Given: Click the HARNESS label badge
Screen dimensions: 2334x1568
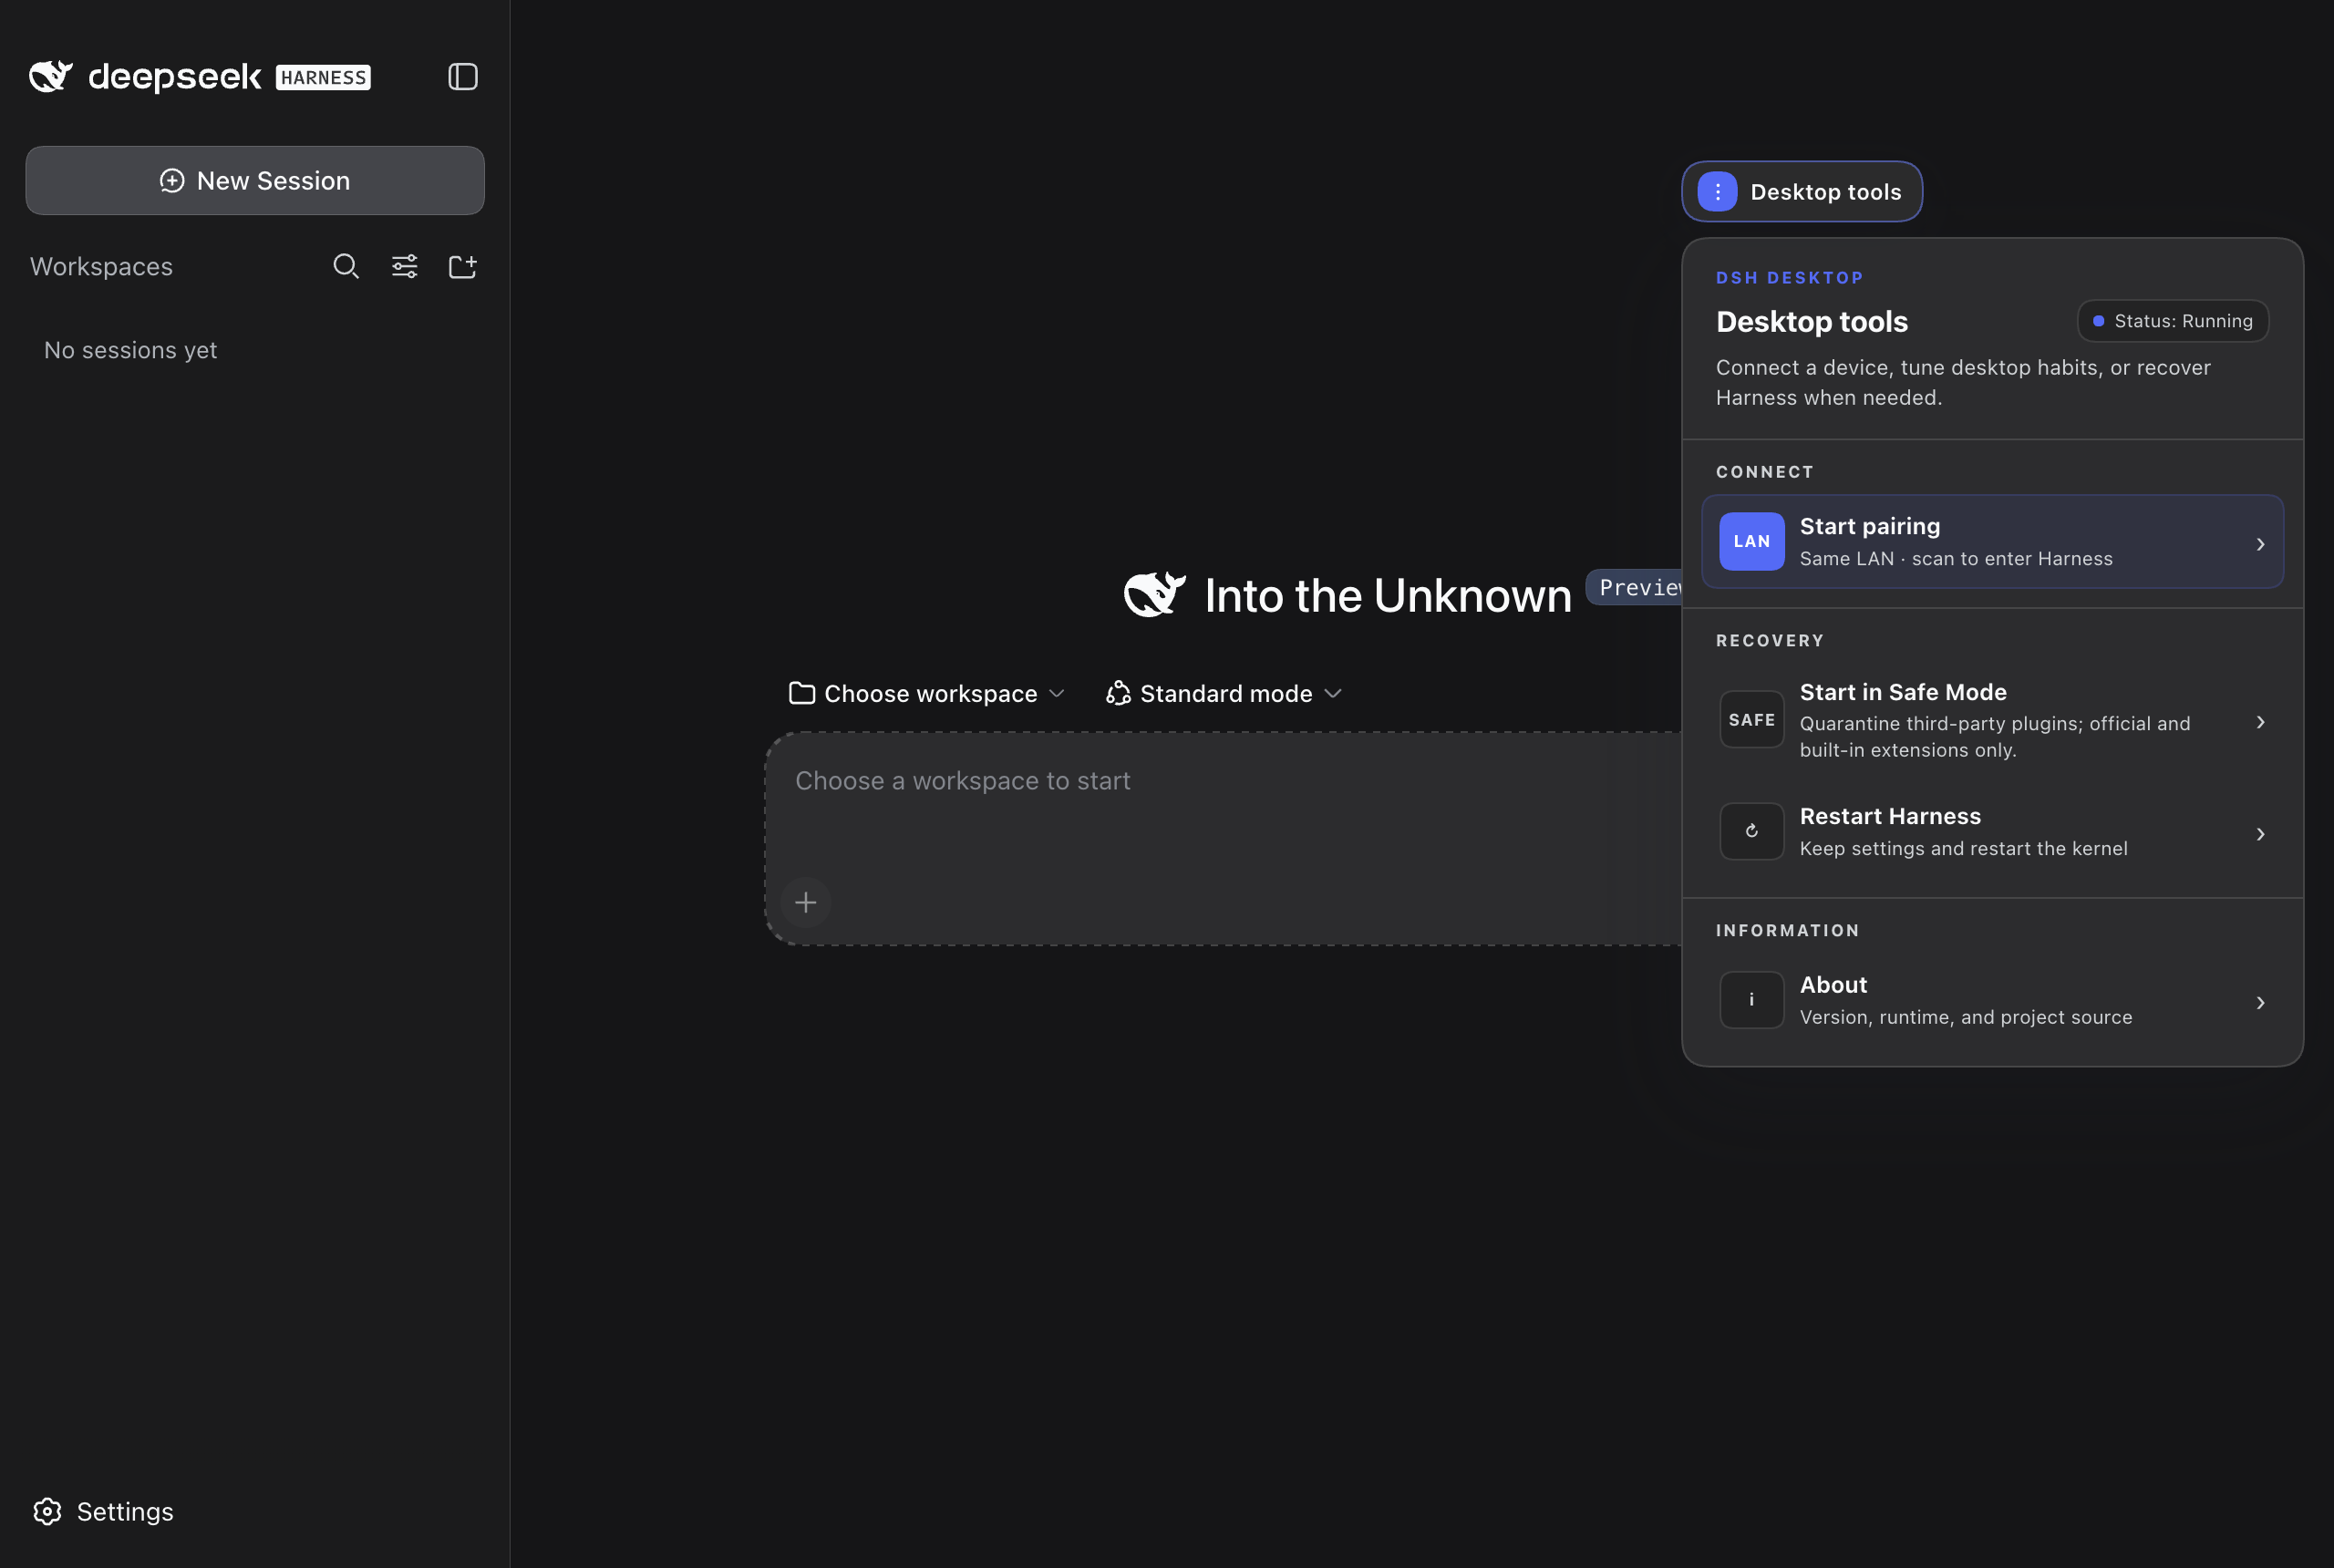Looking at the screenshot, I should (x=323, y=78).
